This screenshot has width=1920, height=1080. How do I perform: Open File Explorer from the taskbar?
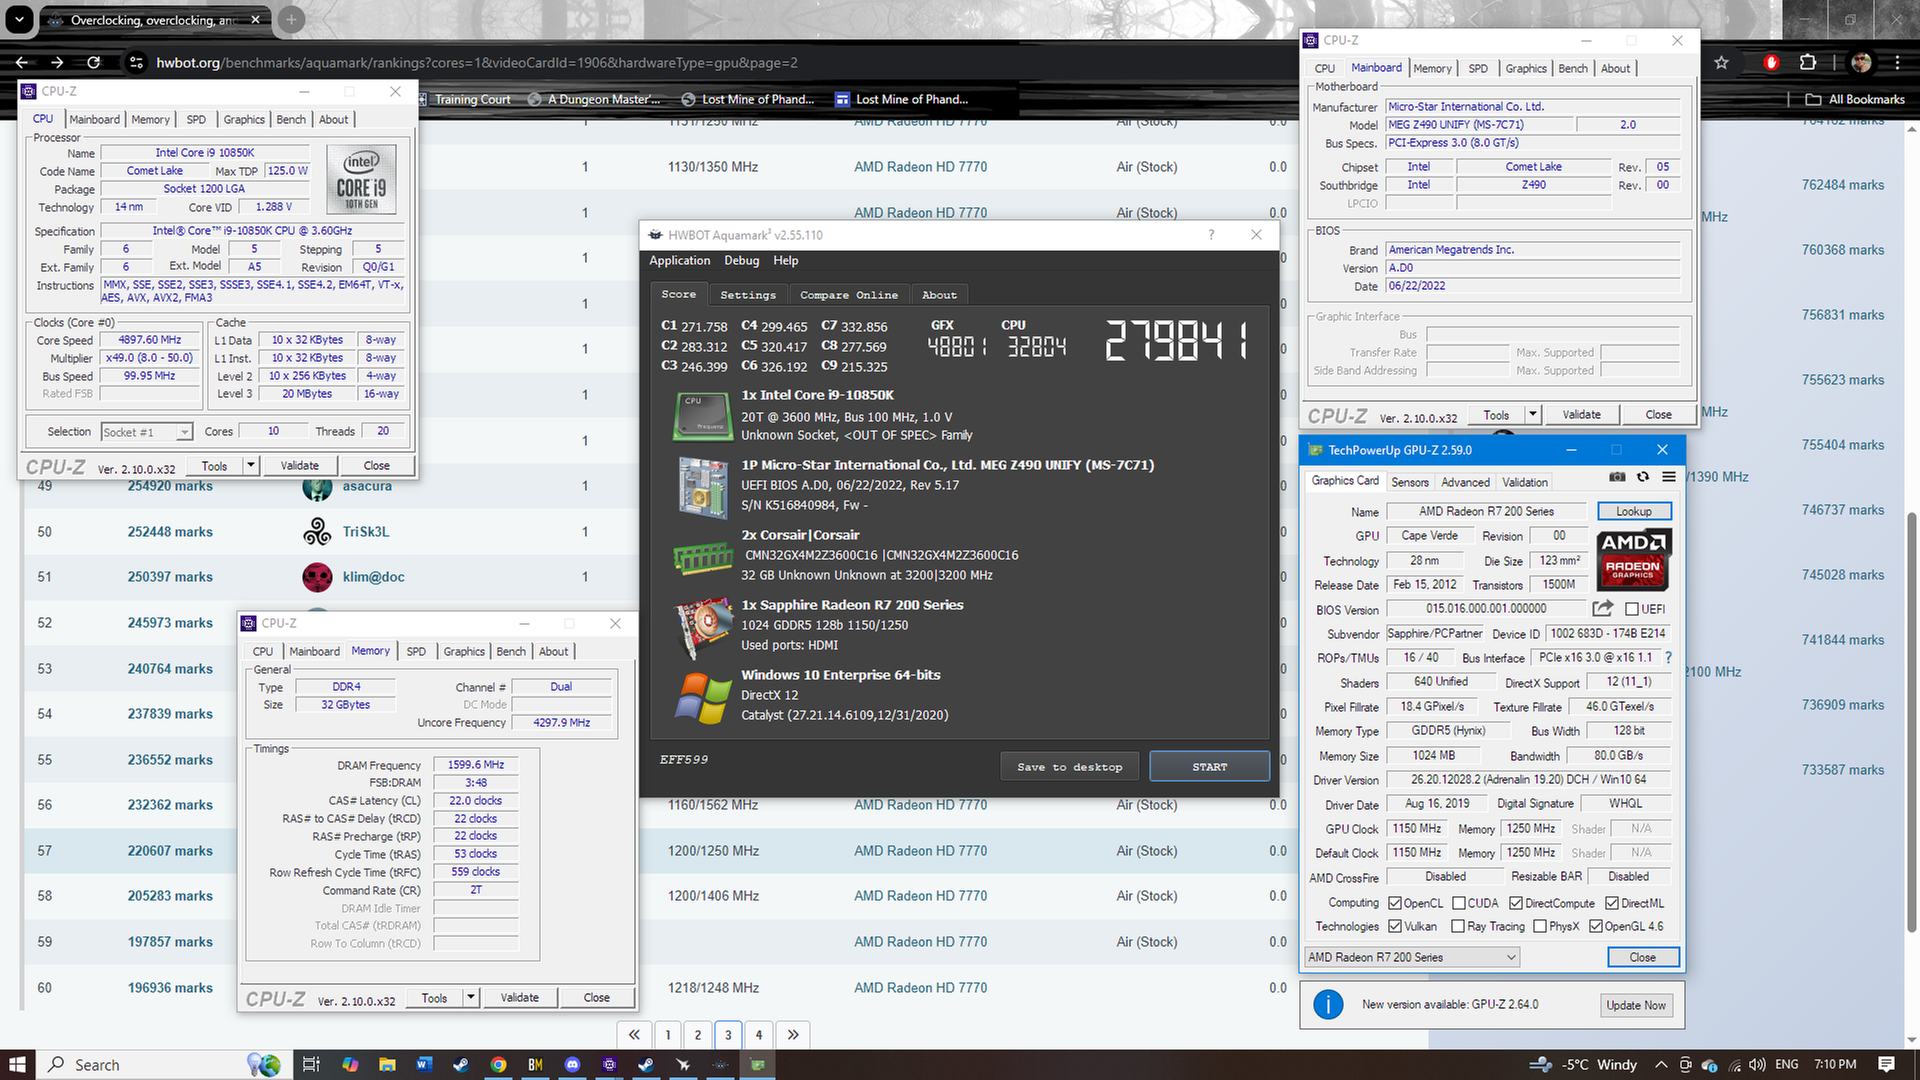pos(387,1064)
